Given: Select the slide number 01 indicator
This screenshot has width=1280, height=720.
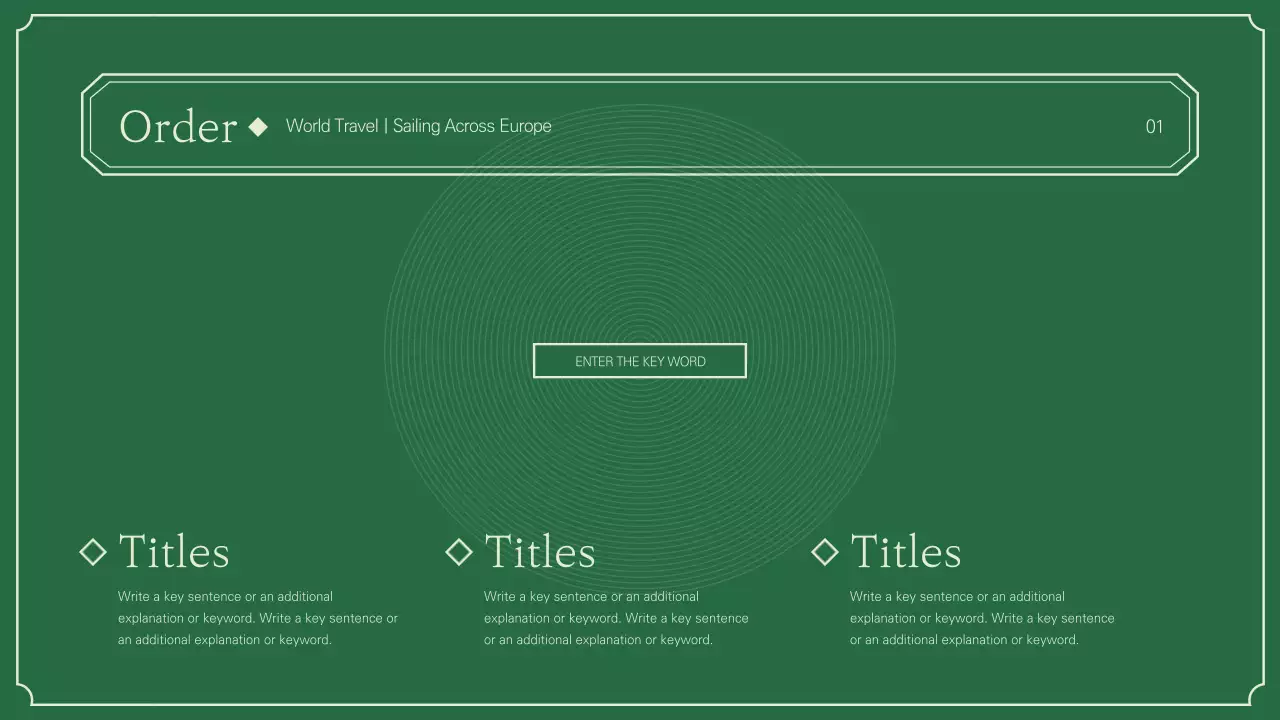Looking at the screenshot, I should 1155,127.
